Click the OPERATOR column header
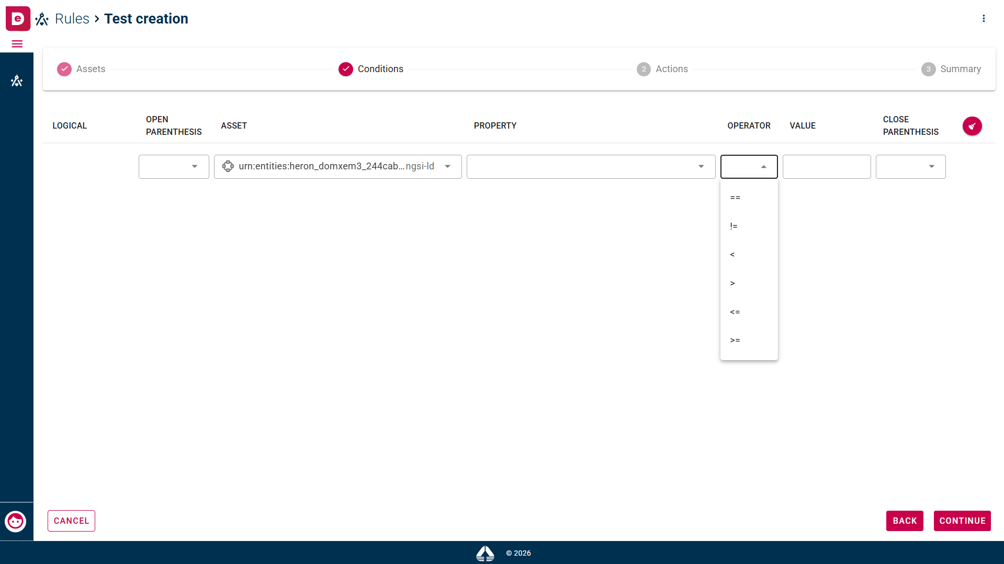The image size is (1004, 564). pyautogui.click(x=749, y=126)
